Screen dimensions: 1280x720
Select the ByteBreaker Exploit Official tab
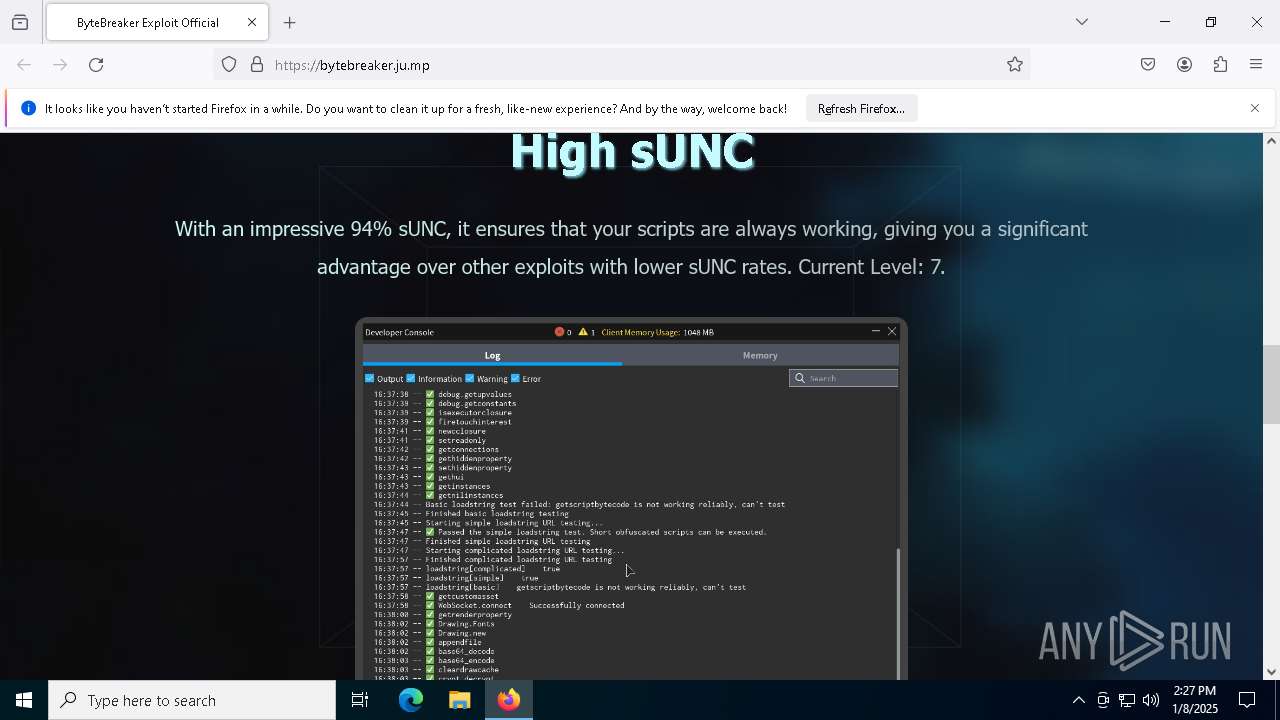pyautogui.click(x=157, y=22)
